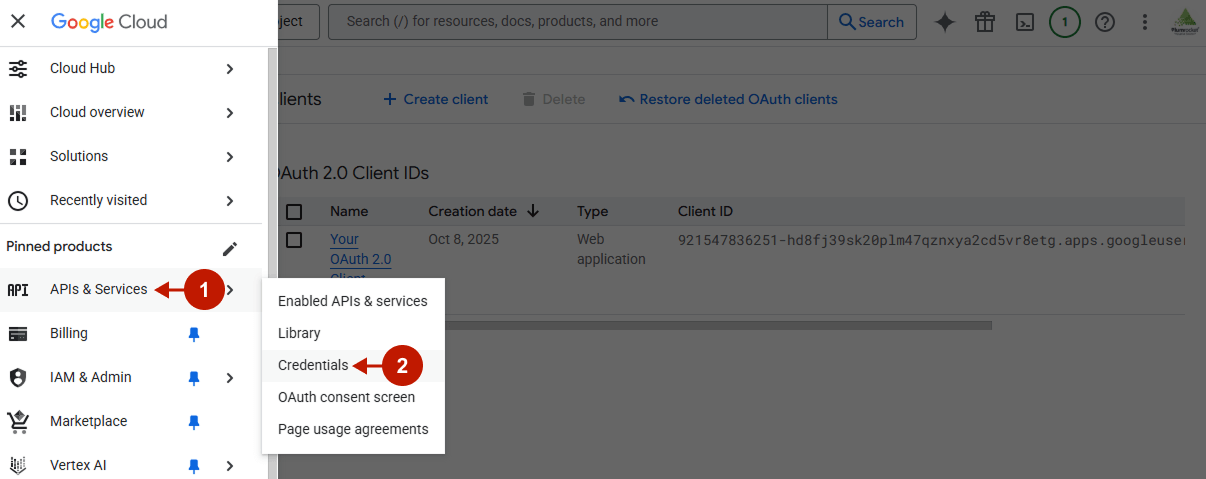
Task: Click the Name column header
Action: click(349, 211)
